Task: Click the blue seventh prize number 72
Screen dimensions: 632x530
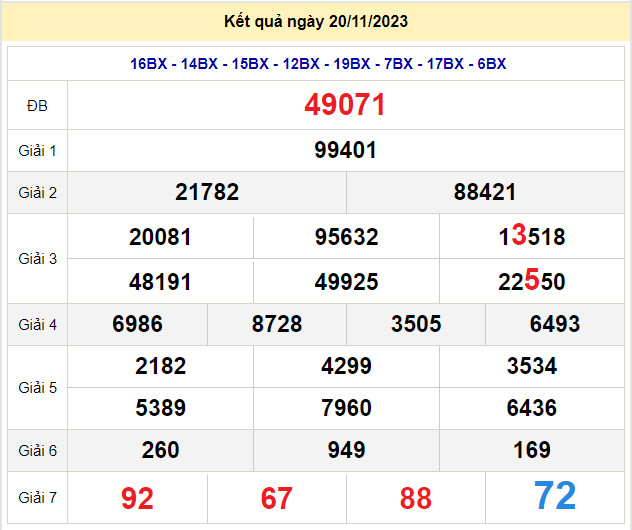Action: click(x=555, y=496)
